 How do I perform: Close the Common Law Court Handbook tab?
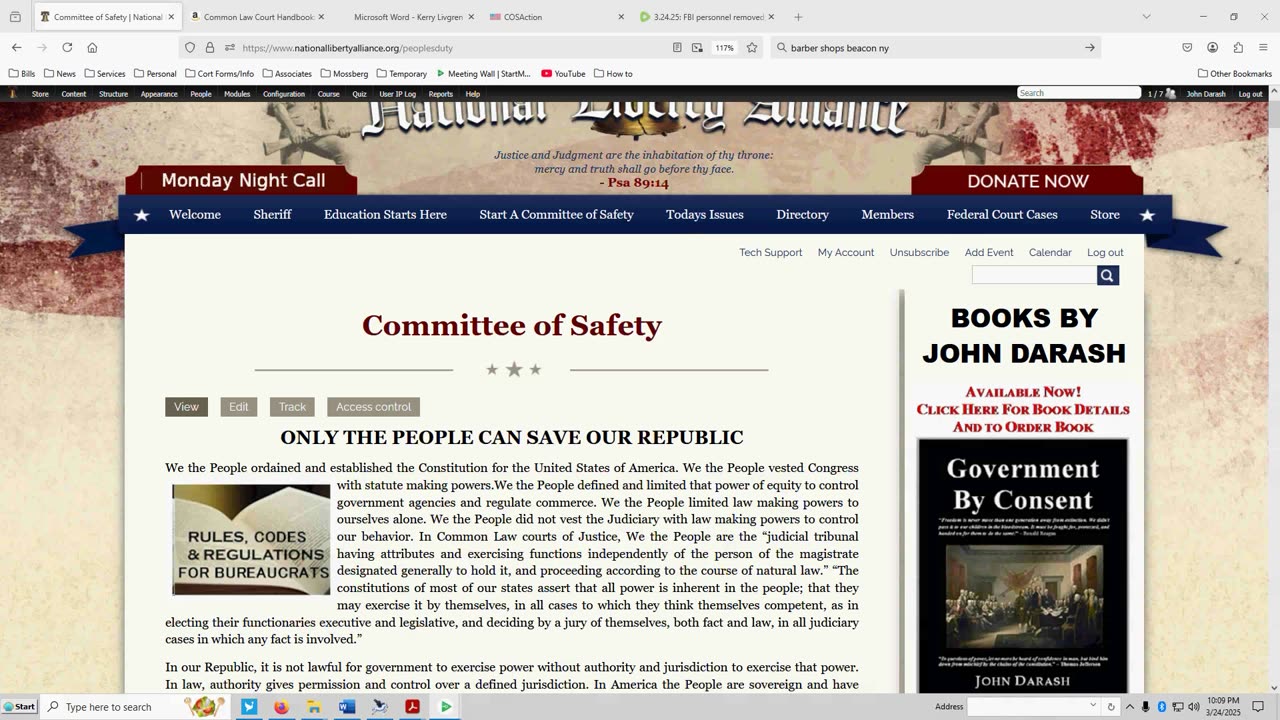coord(321,17)
